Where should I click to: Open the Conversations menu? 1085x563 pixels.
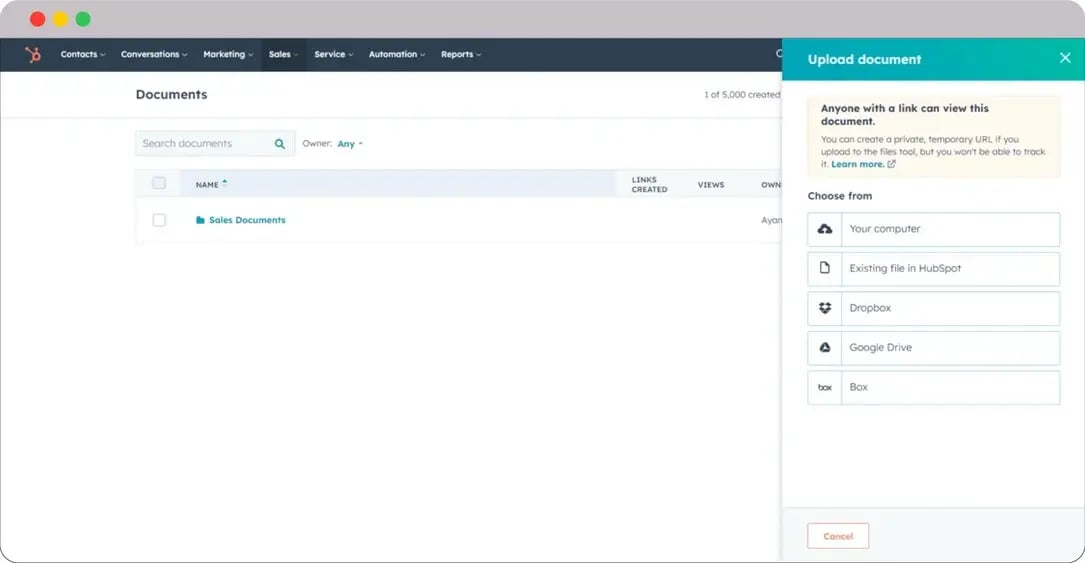[x=154, y=54]
